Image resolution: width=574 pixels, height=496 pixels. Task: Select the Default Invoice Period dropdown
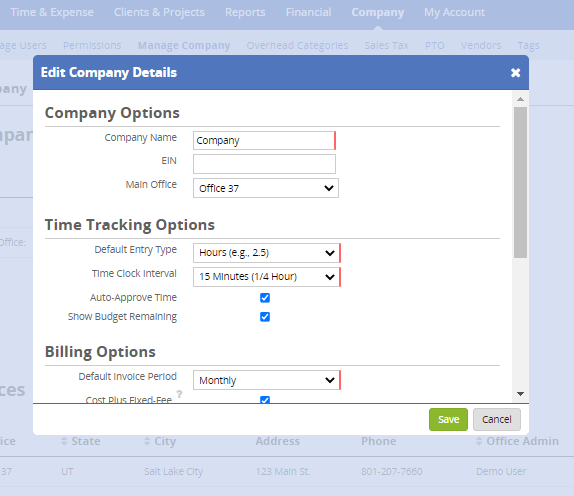pos(266,380)
